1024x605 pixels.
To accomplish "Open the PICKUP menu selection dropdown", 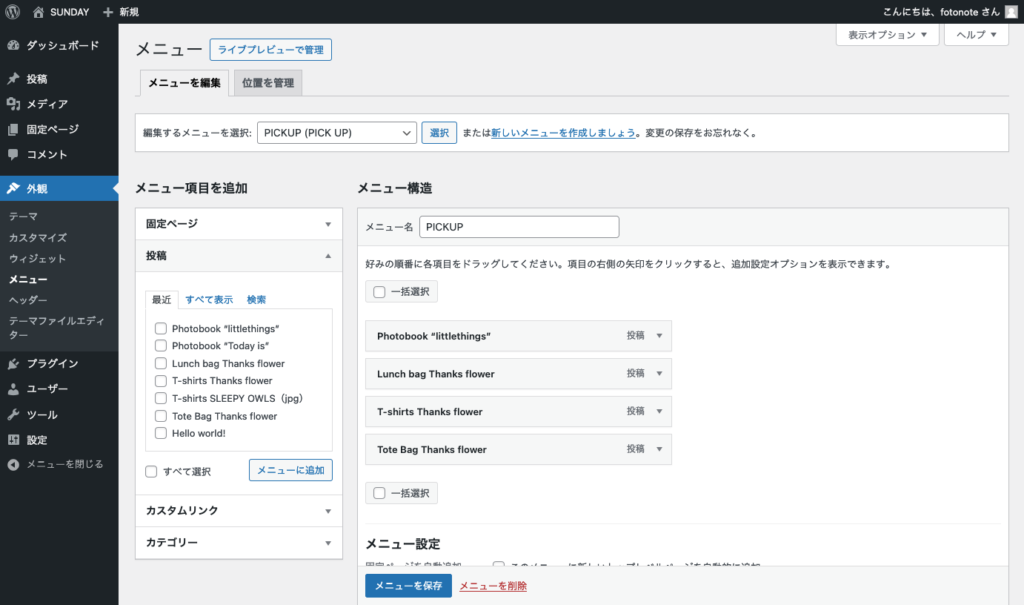I will click(336, 133).
